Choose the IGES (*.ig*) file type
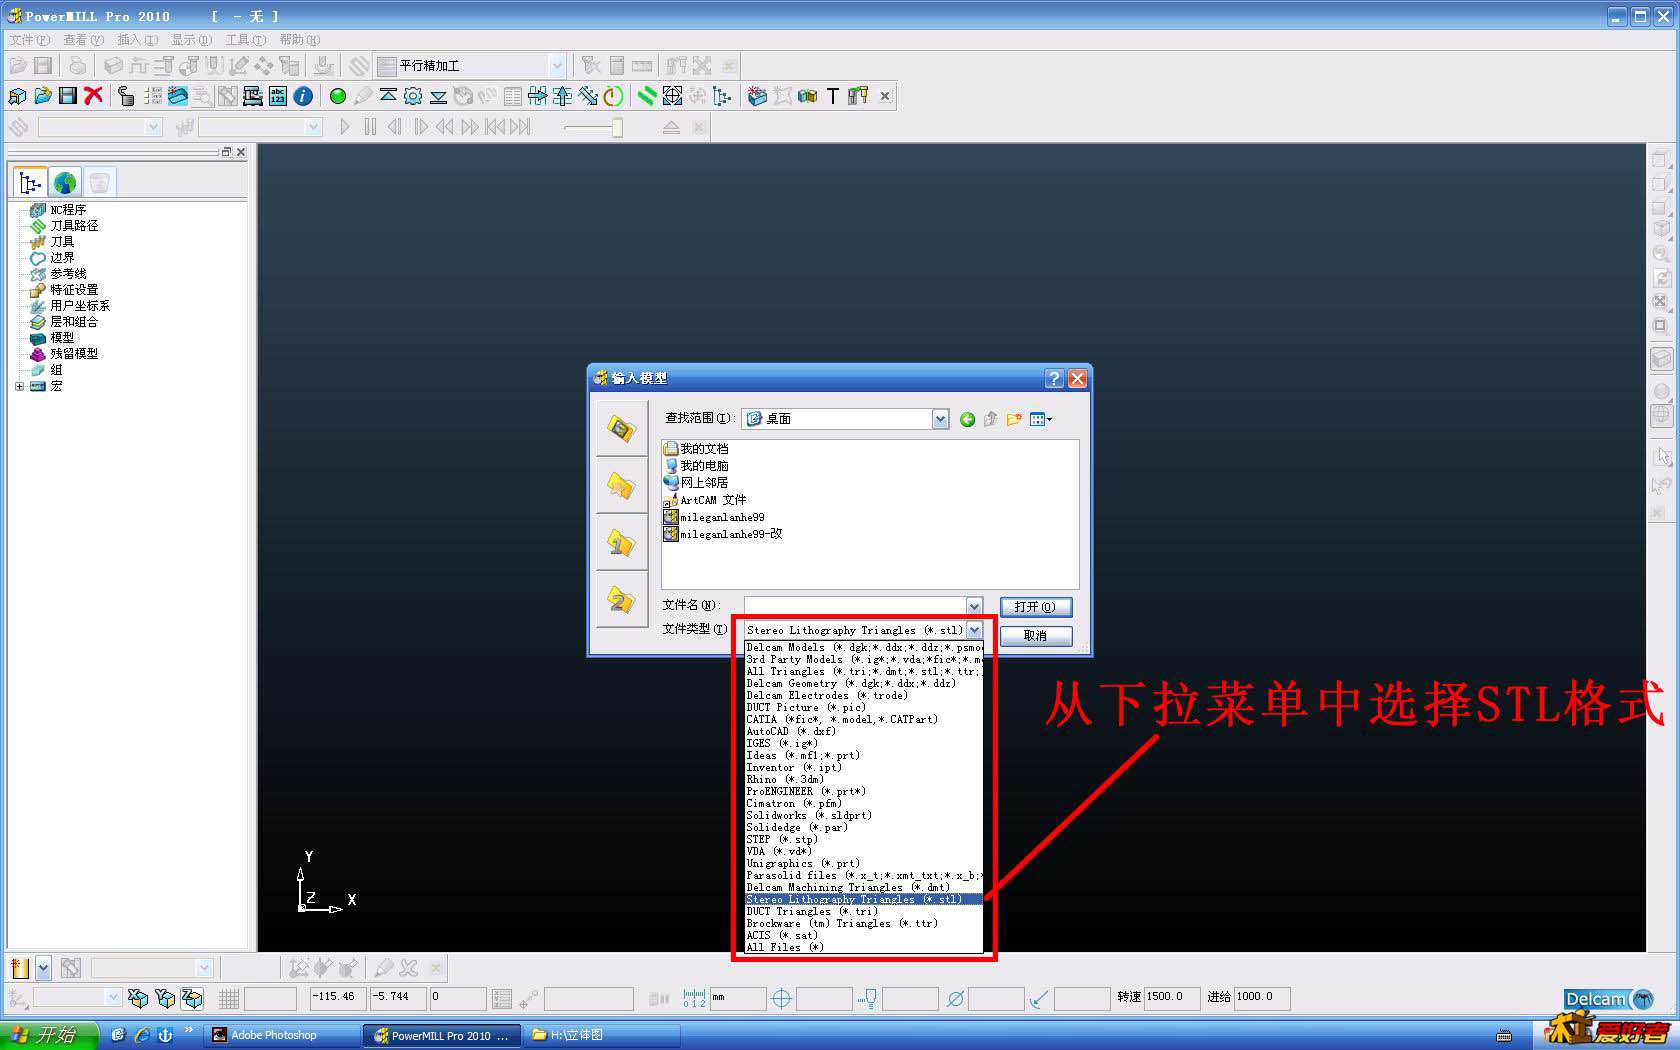 pyautogui.click(x=865, y=743)
